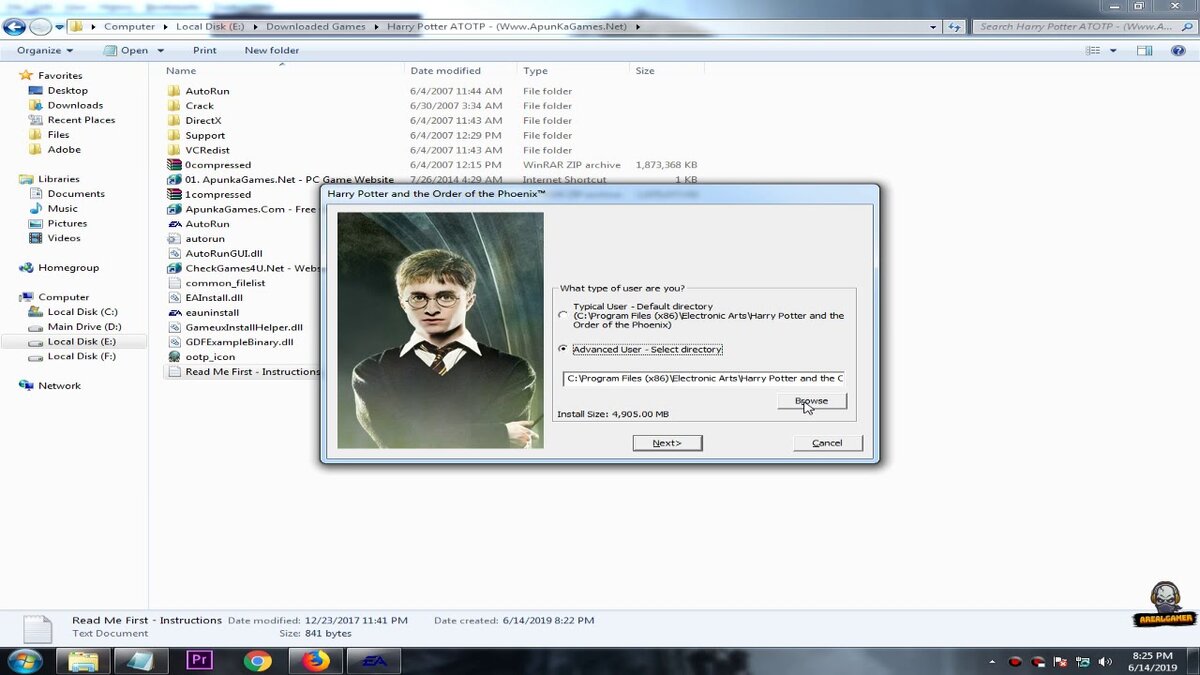Viewport: 1200px width, 675px height.
Task: Select the VCRedist folder
Action: click(x=207, y=150)
